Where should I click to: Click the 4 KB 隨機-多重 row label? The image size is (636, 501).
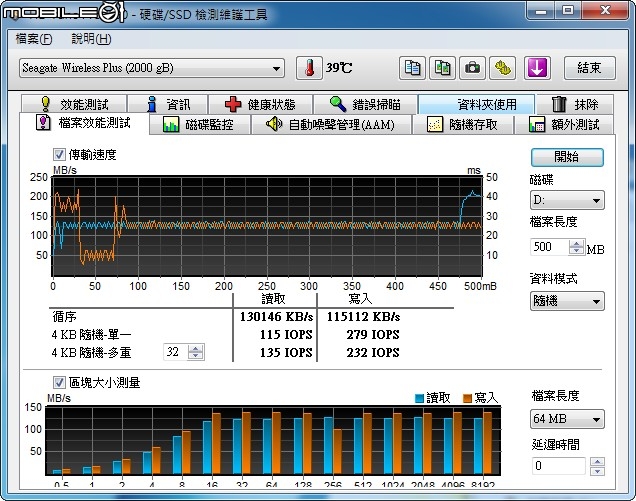click(x=91, y=353)
